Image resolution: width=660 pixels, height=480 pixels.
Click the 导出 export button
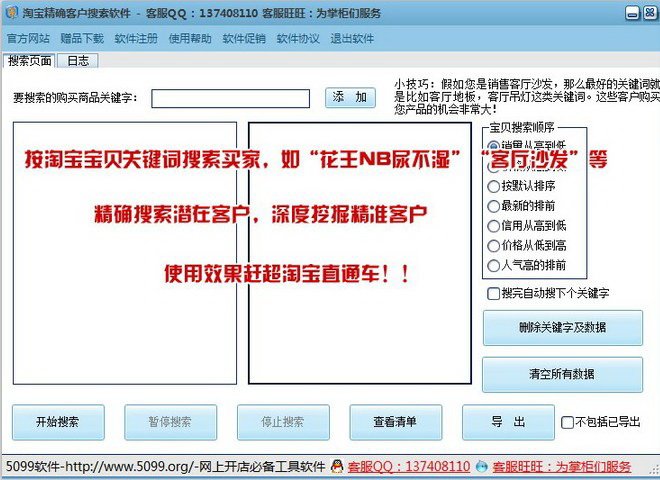pyautogui.click(x=508, y=422)
